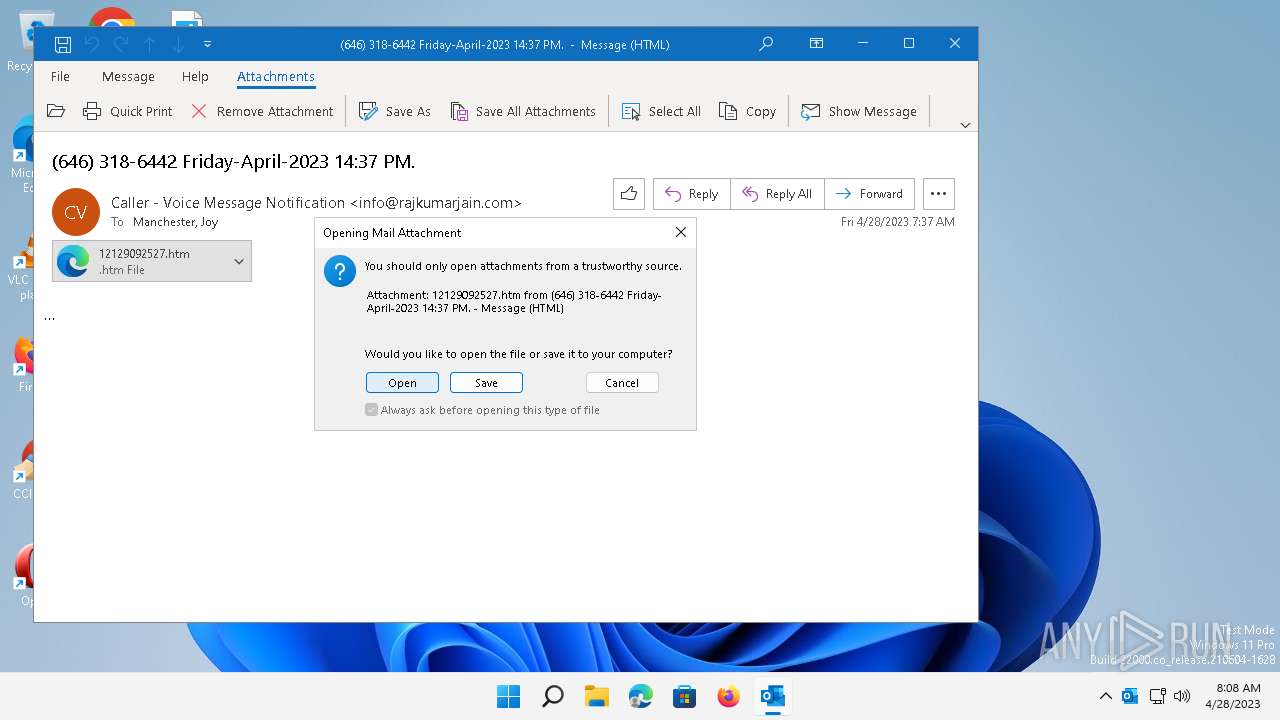Click the Reply button
The height and width of the screenshot is (720, 1280).
[x=692, y=194]
